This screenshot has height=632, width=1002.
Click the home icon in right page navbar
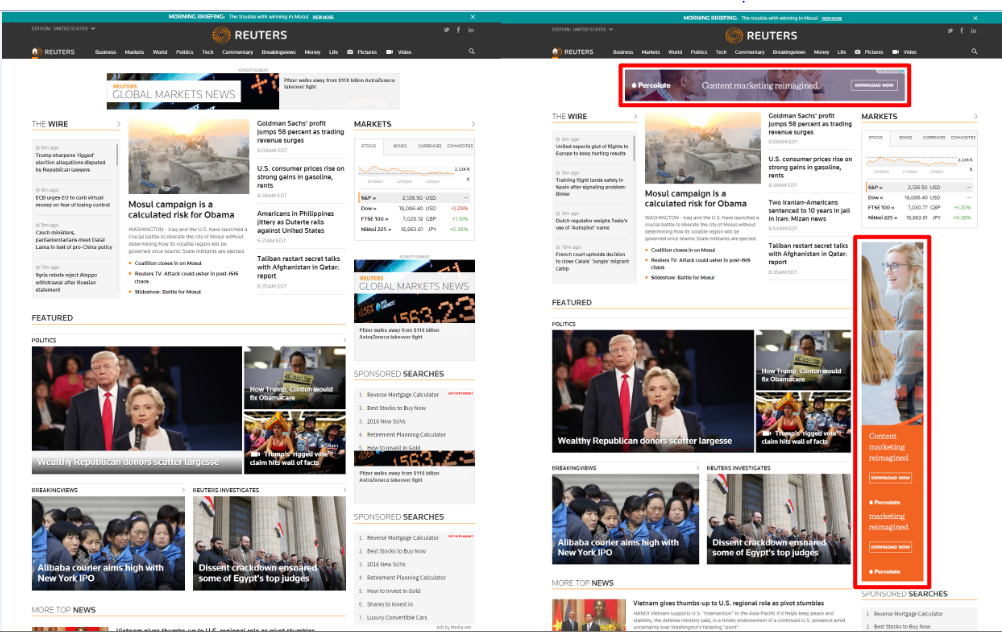[x=556, y=51]
